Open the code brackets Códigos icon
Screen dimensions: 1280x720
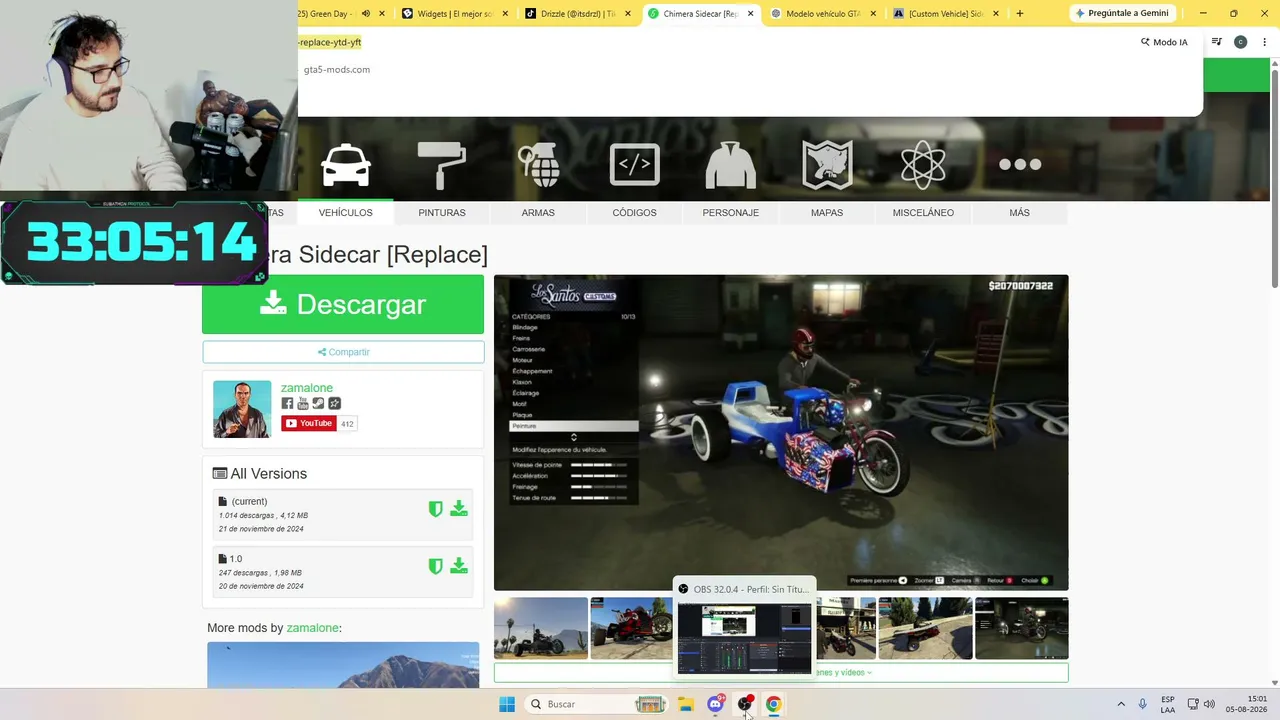point(634,165)
